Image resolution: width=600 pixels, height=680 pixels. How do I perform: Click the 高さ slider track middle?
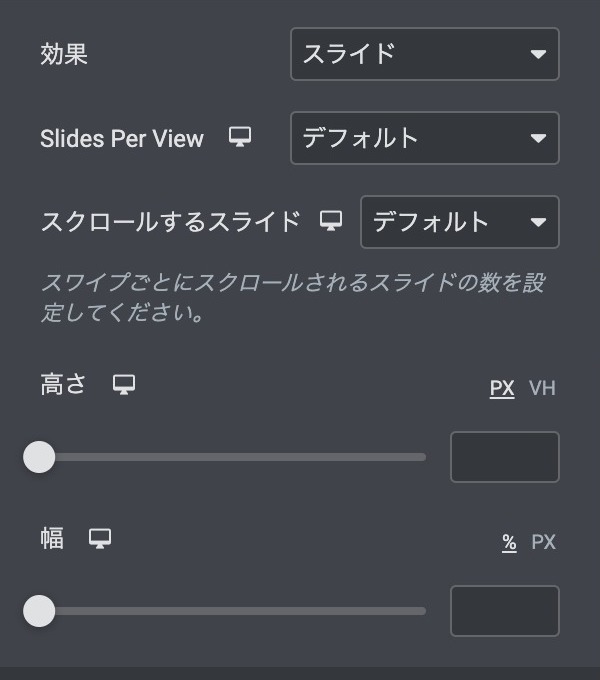(x=232, y=457)
